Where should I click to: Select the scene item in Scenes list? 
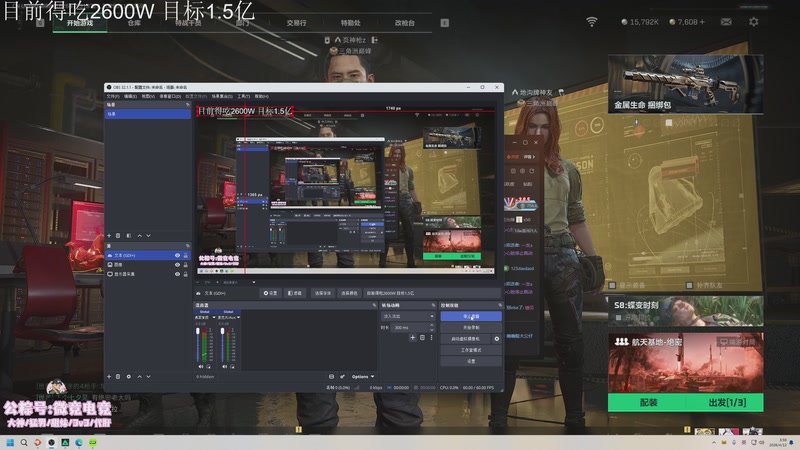tap(148, 114)
